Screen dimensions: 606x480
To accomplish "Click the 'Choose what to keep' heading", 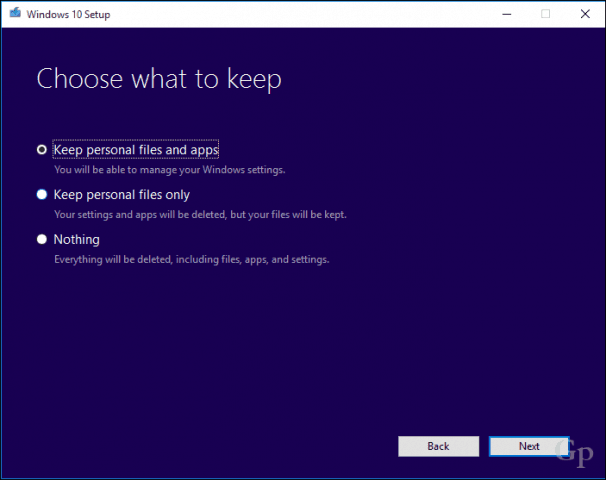I will click(159, 79).
